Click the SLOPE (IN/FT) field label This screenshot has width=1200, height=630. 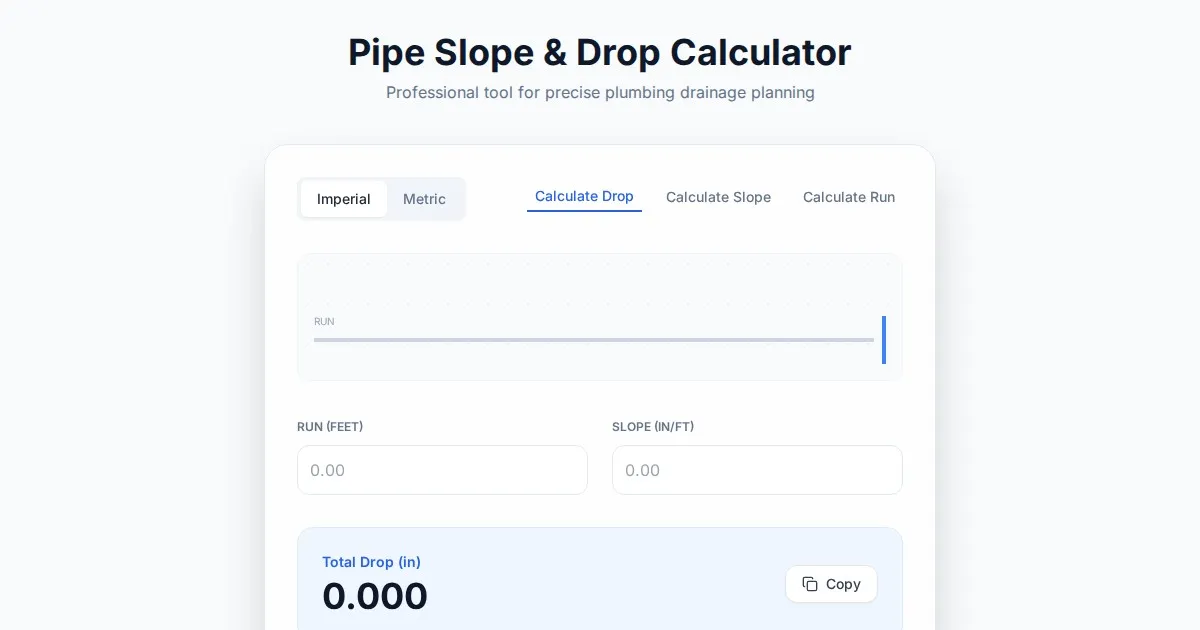pos(653,427)
